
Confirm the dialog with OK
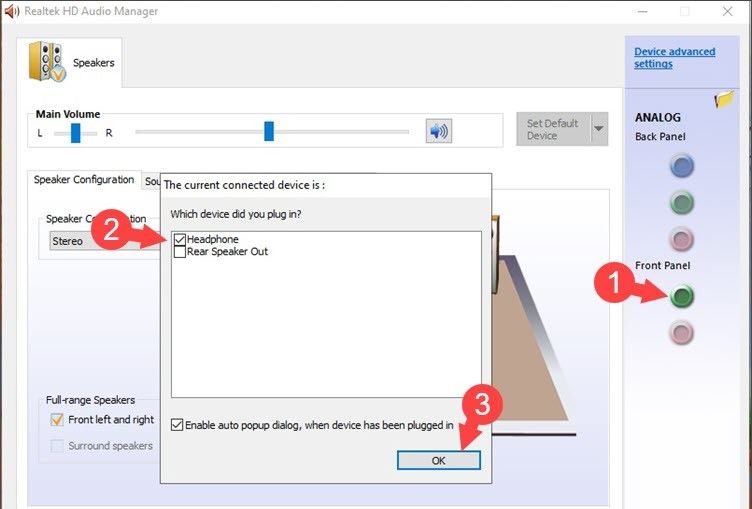[438, 461]
